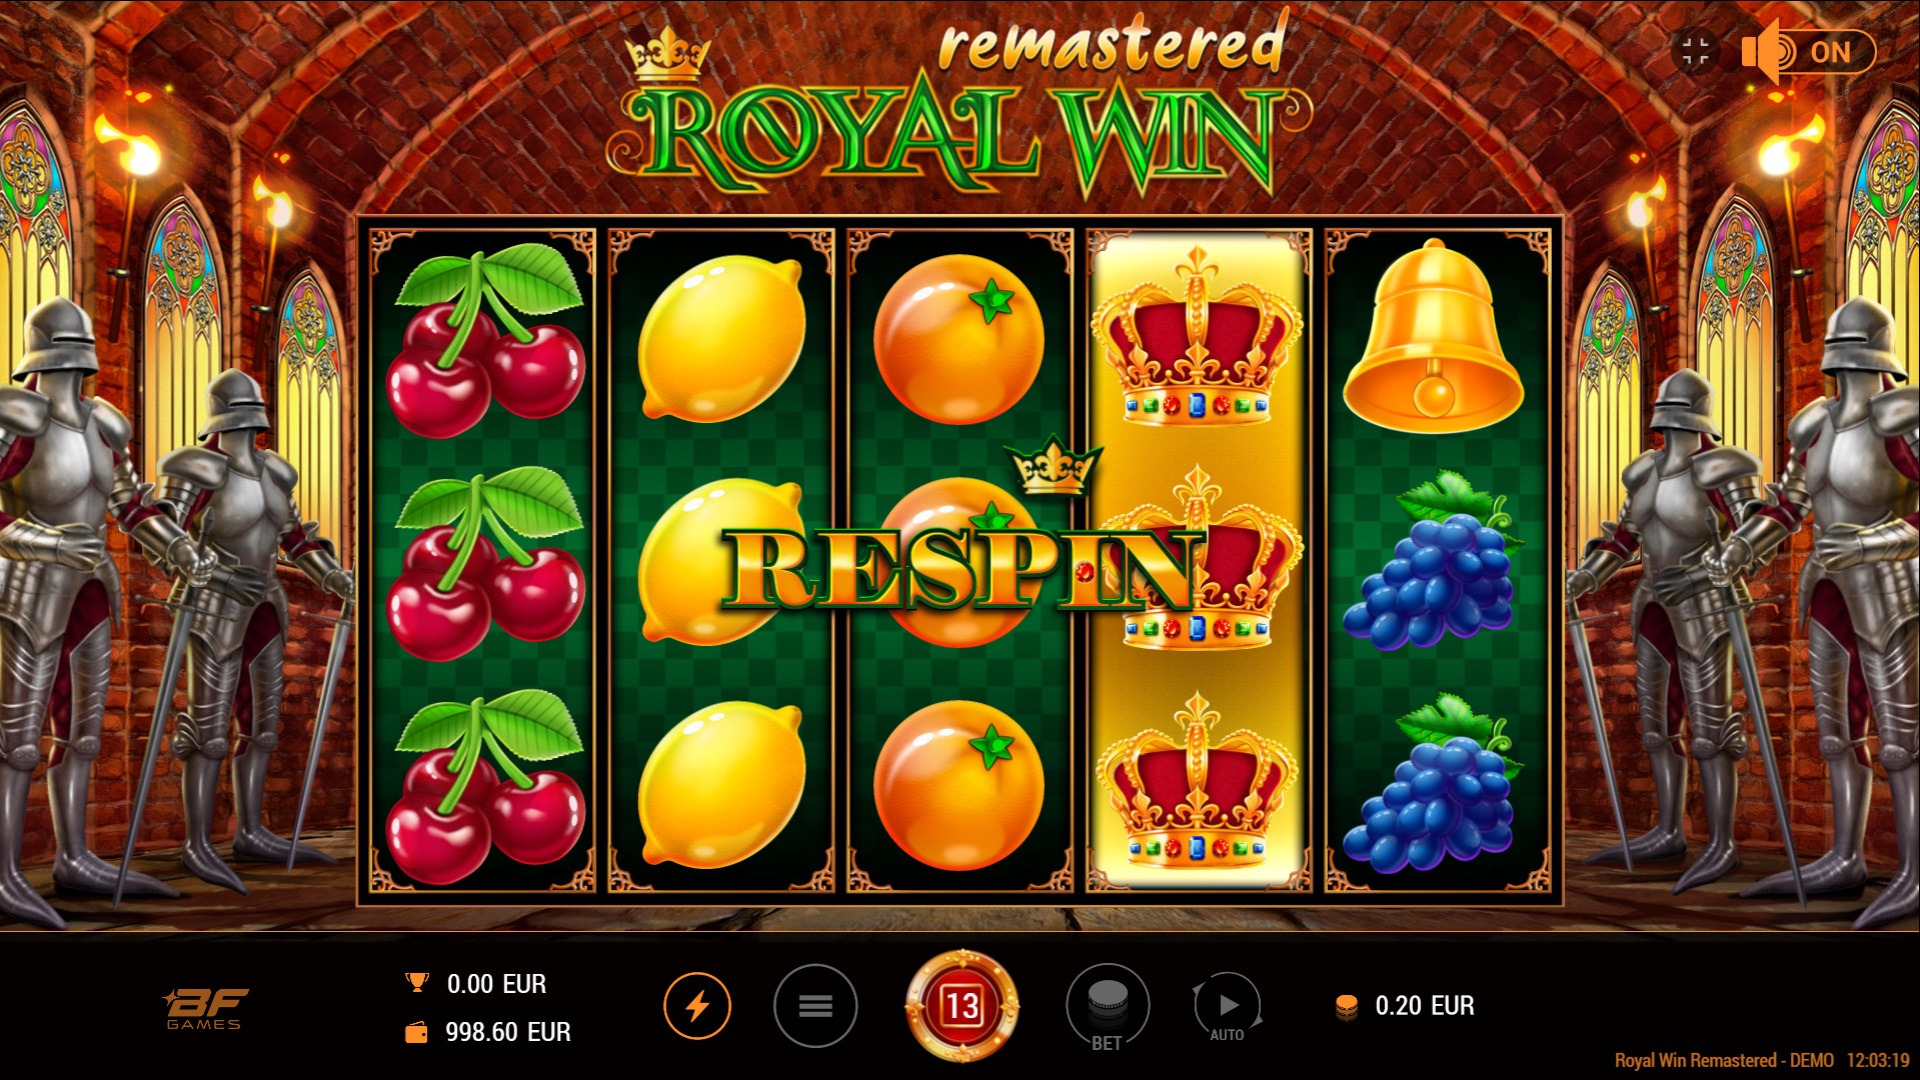Click the top lemon symbol on reel two
Viewport: 1920px width, 1080px height.
721,338
